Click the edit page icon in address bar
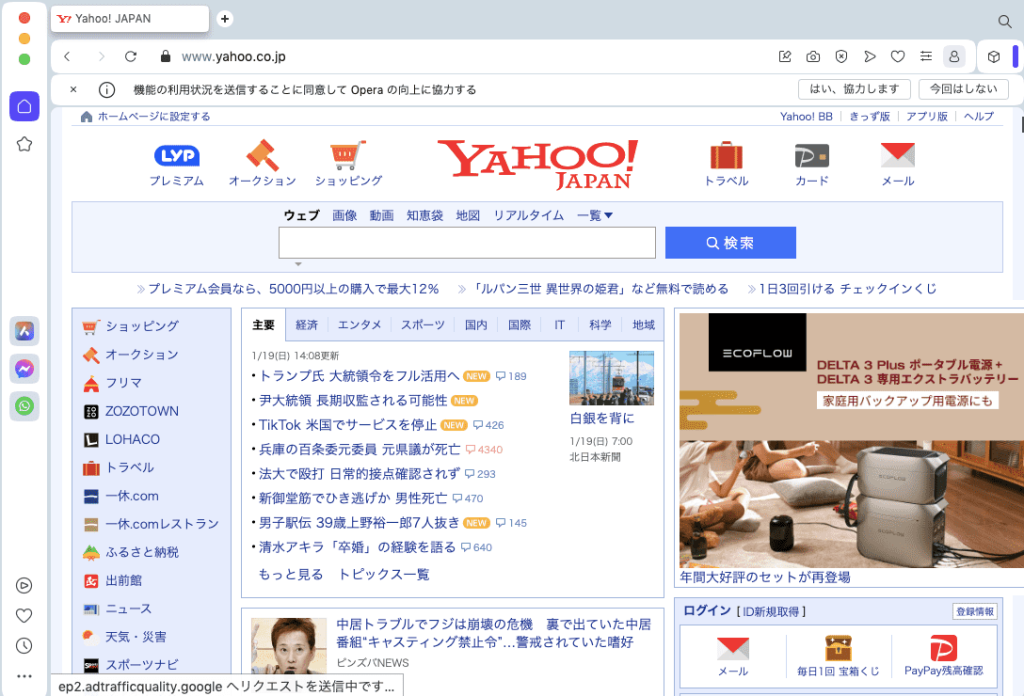 (x=785, y=57)
